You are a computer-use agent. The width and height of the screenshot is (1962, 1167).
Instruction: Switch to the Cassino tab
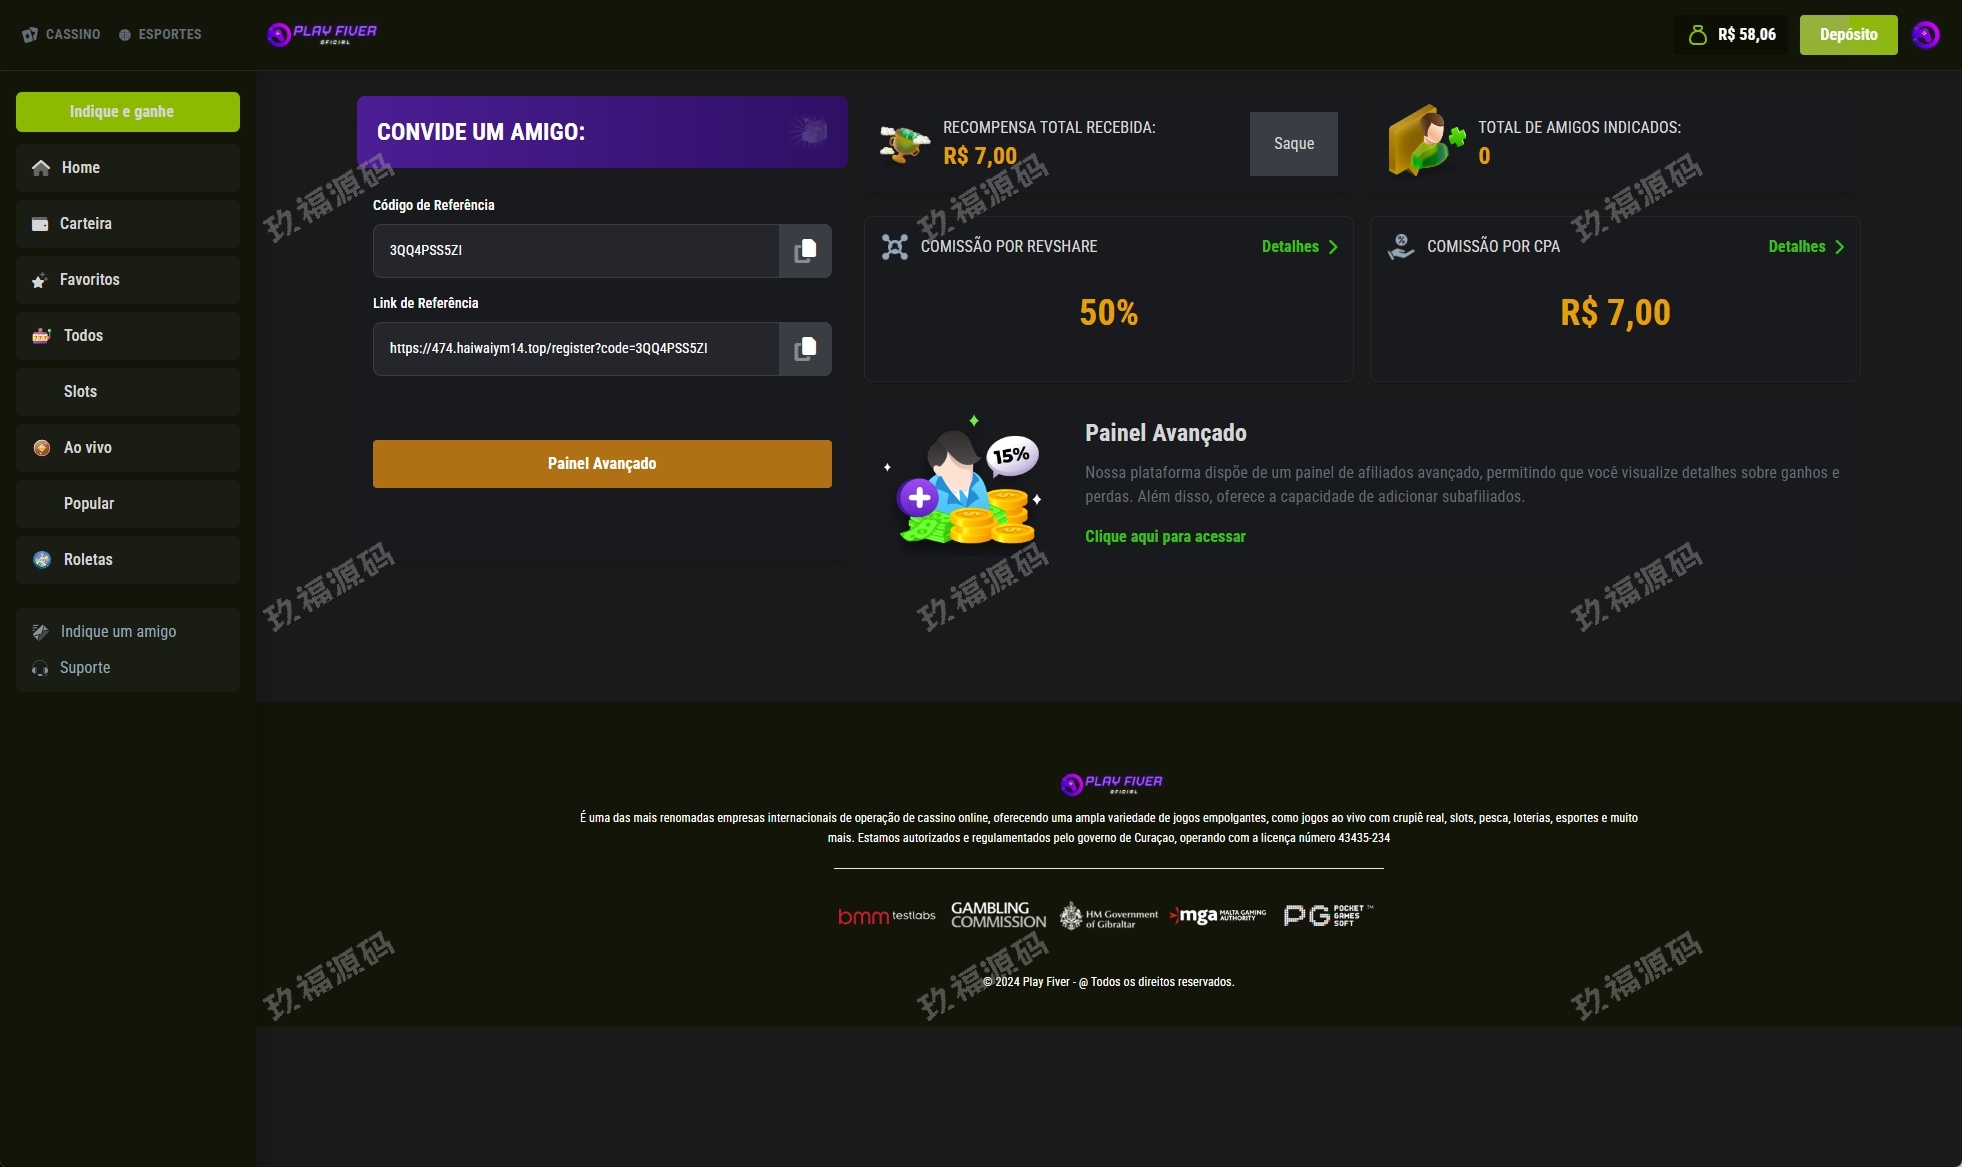[x=61, y=34]
